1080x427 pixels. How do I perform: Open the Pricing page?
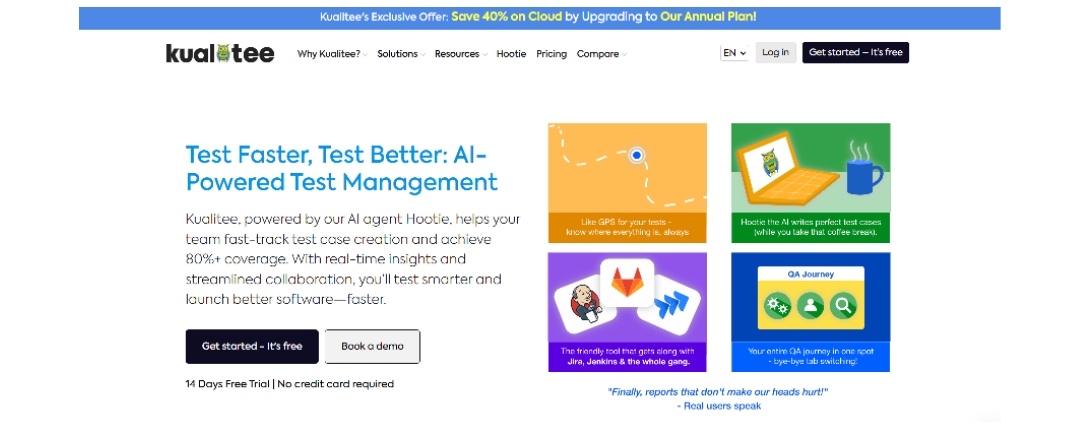click(551, 54)
